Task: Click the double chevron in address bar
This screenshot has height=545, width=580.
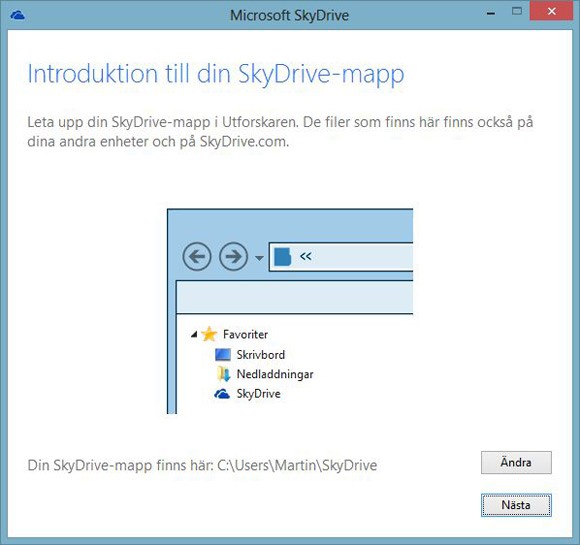Action: (306, 256)
